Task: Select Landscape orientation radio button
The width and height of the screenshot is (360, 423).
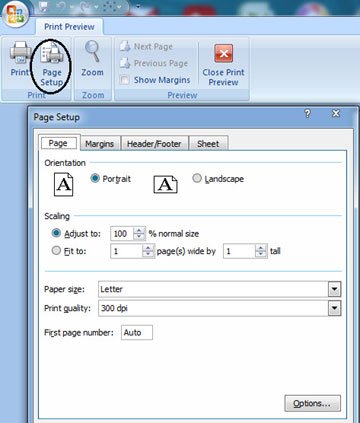Action: [197, 178]
